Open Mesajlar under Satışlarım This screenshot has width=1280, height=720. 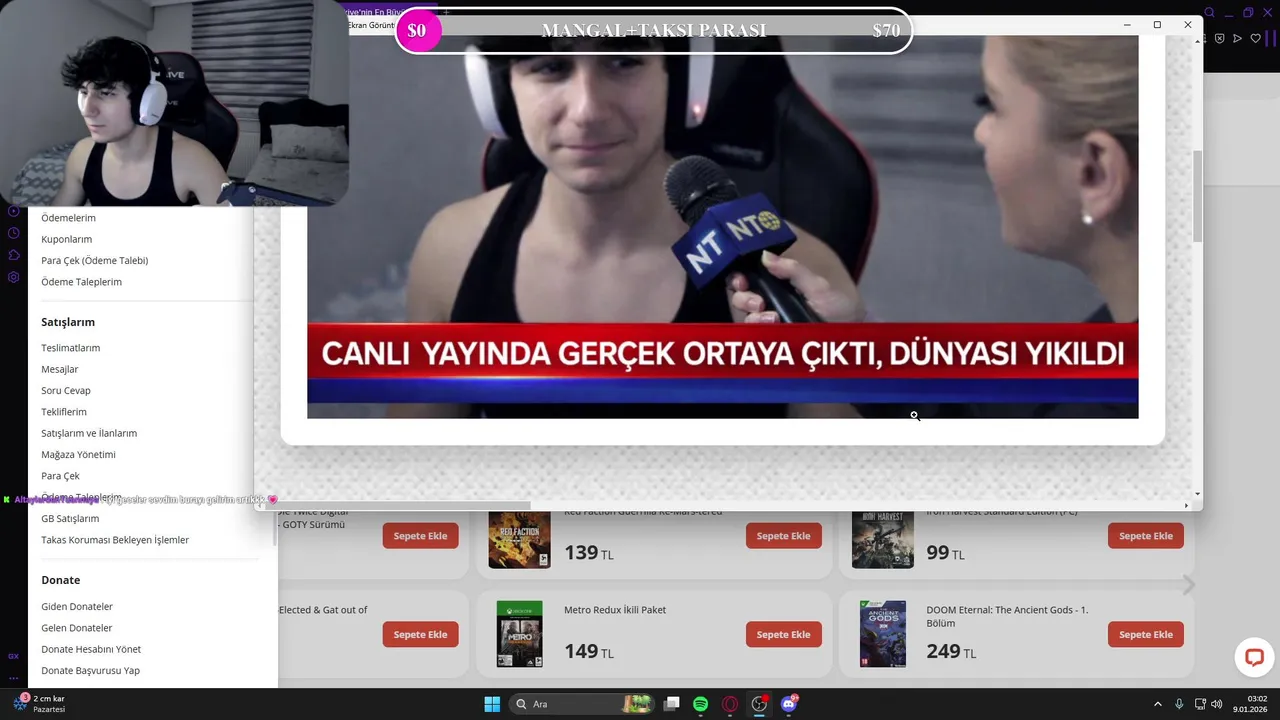click(x=59, y=369)
